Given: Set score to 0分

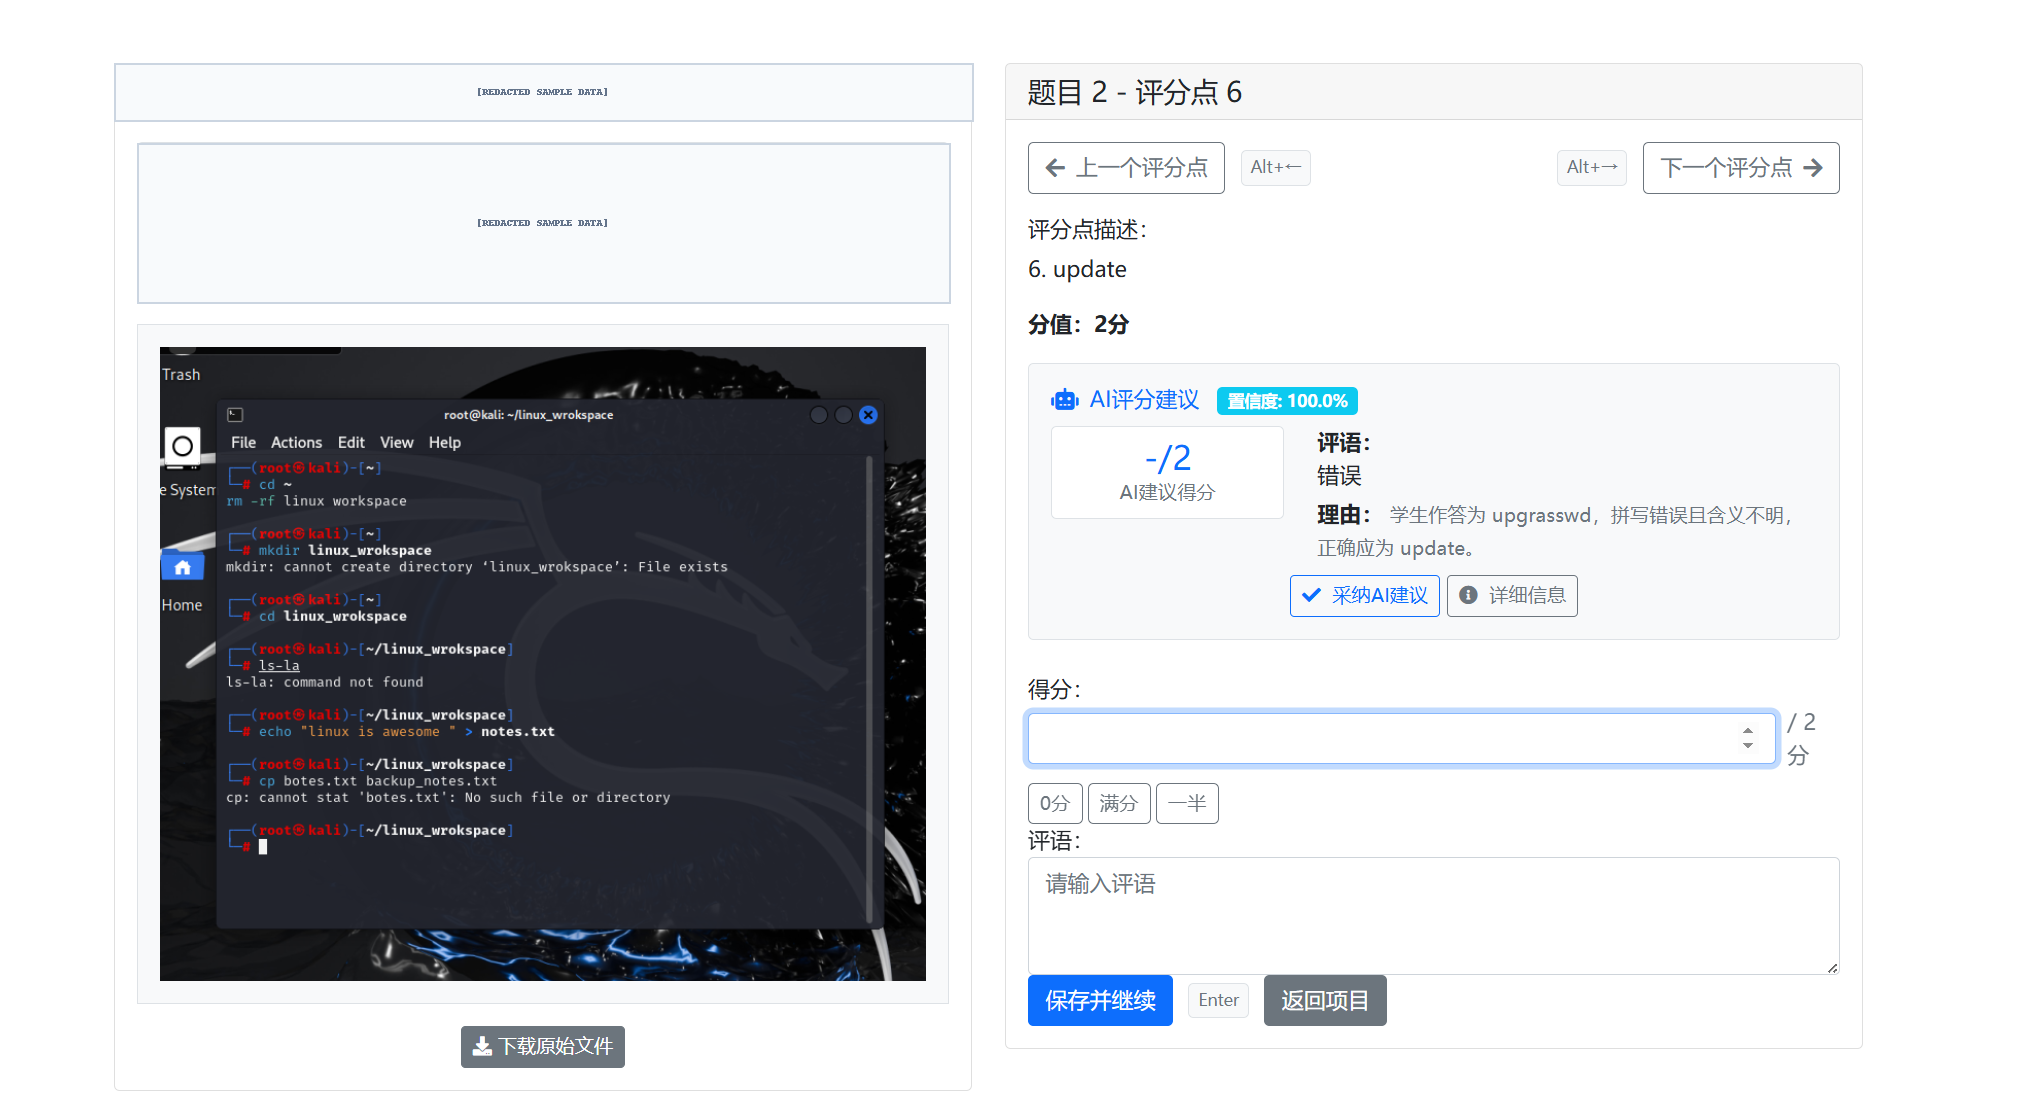Looking at the screenshot, I should click(1055, 803).
